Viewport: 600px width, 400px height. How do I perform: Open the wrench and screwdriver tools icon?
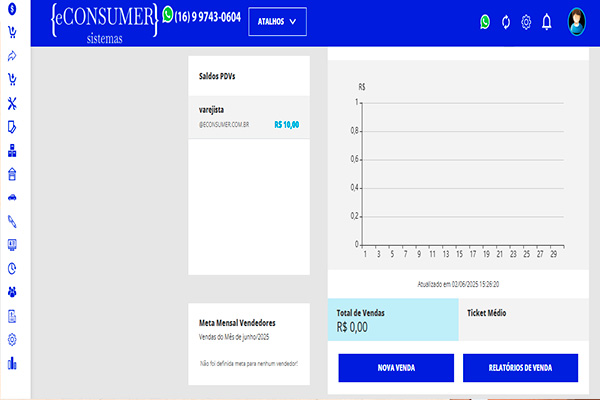(x=12, y=103)
